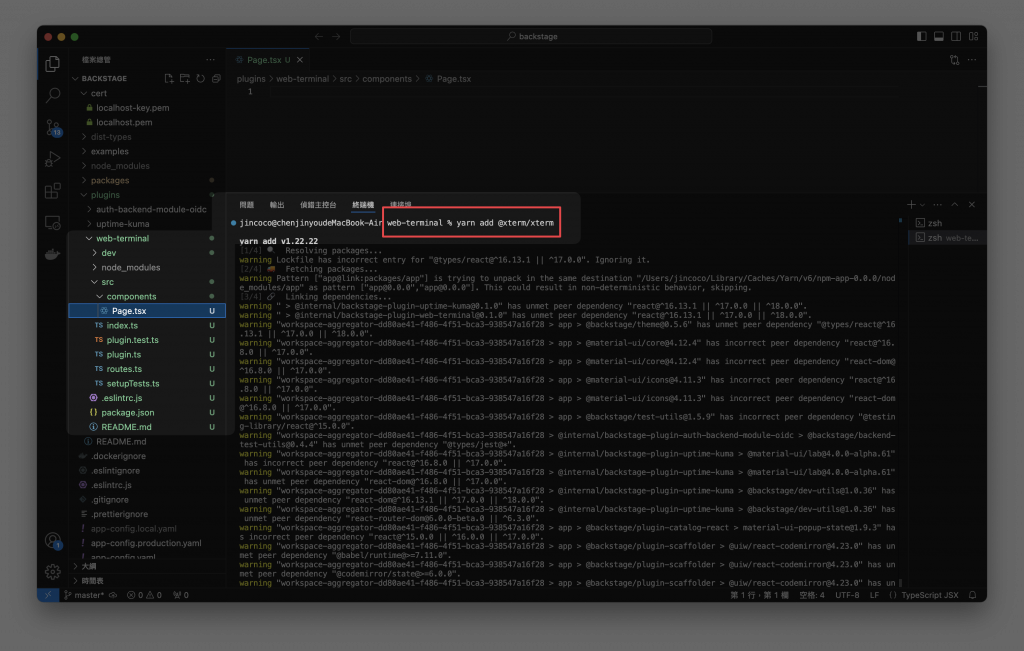Change LF end of line sequence
The width and height of the screenshot is (1024, 651).
point(874,595)
